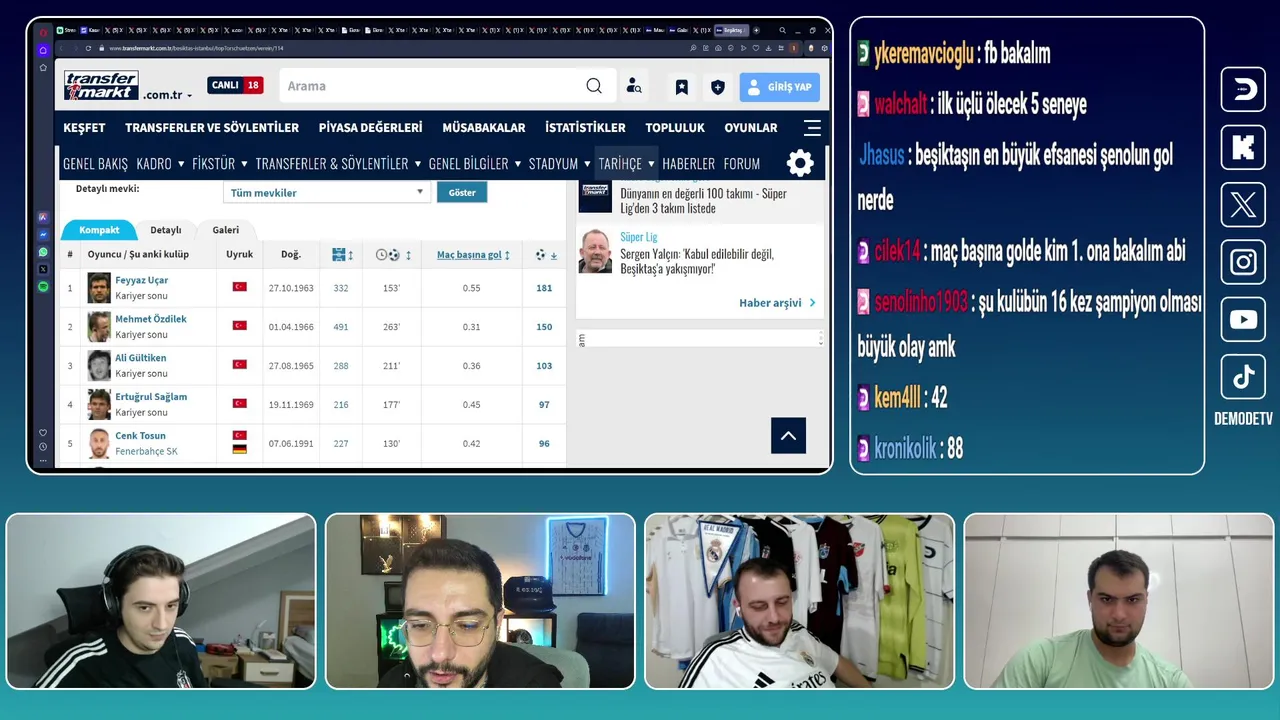The height and width of the screenshot is (720, 1280).
Task: Open the settings gear icon on club bar
Action: pyautogui.click(x=800, y=163)
